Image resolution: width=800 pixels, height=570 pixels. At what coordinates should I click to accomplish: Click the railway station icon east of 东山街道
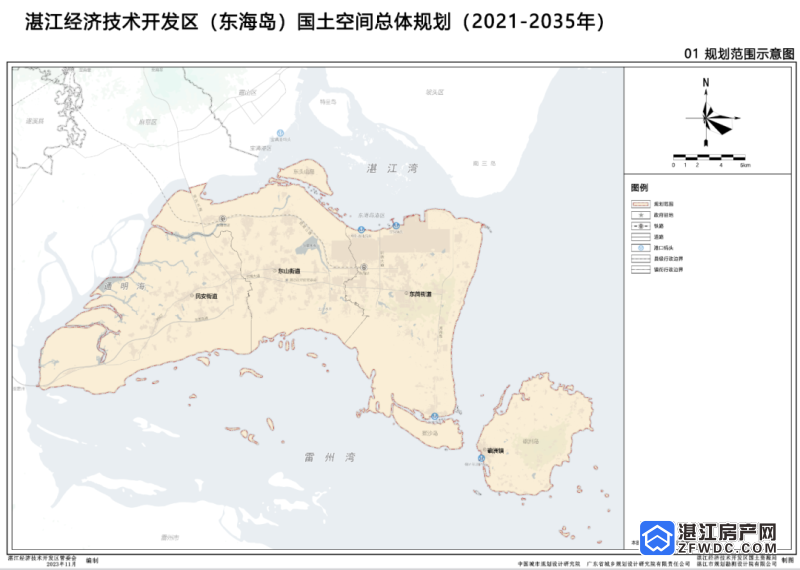click(x=364, y=267)
